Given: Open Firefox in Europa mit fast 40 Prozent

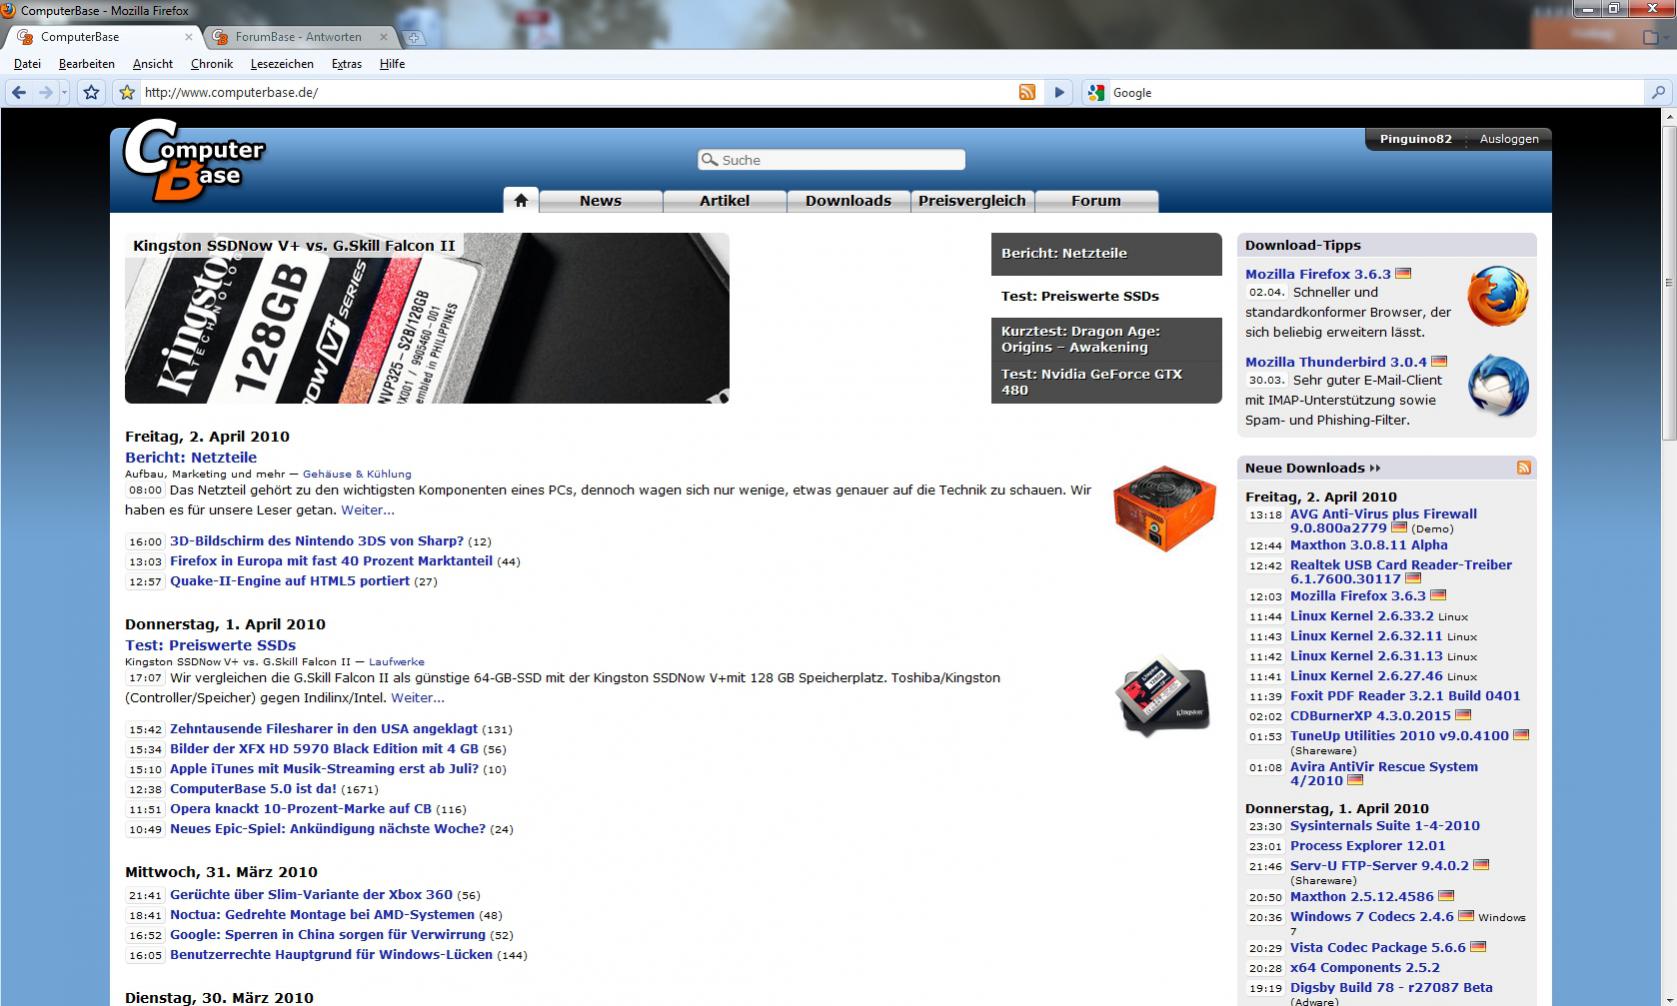Looking at the screenshot, I should (331, 561).
